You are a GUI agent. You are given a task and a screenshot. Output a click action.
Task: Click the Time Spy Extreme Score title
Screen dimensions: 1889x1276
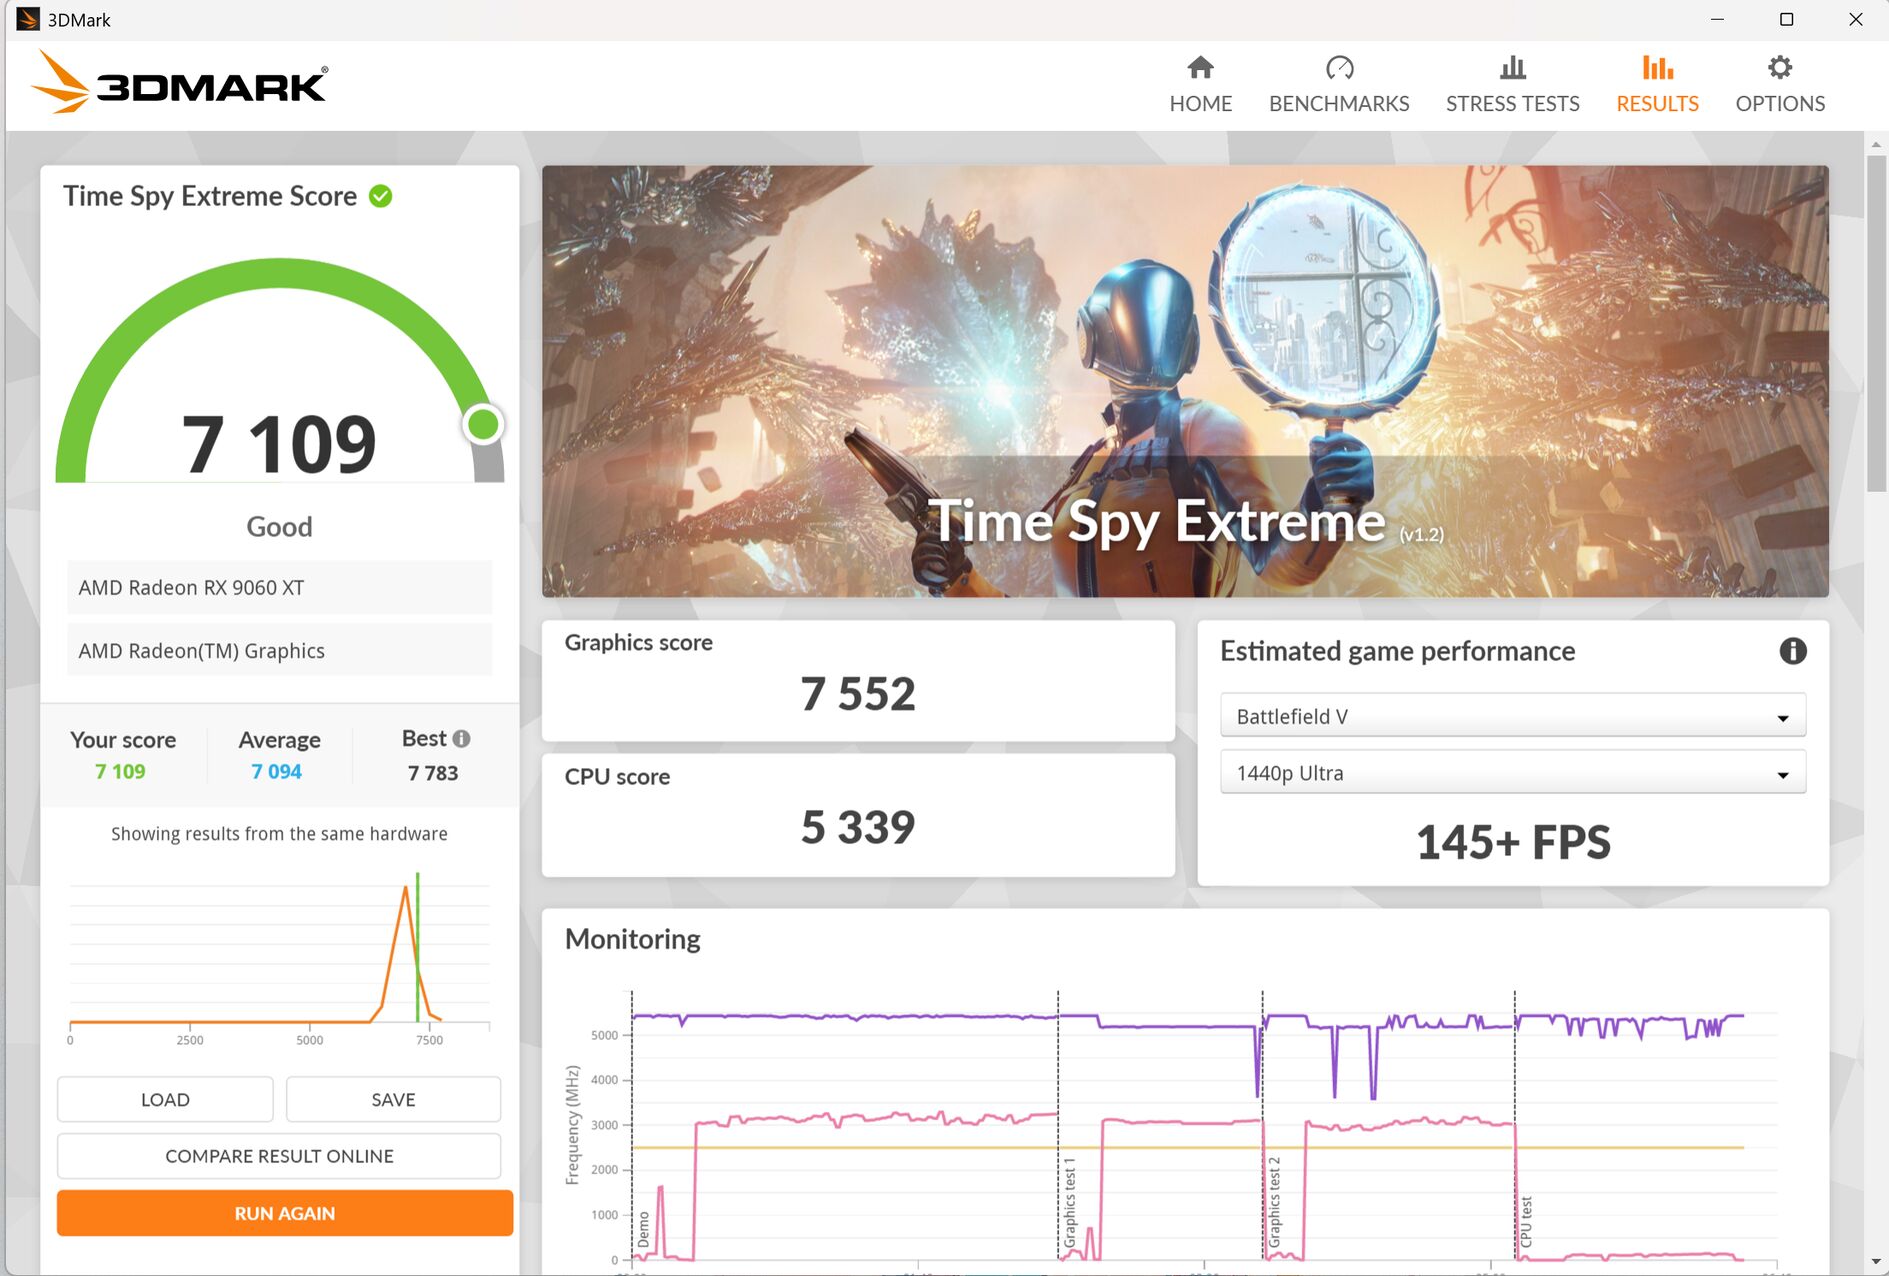coord(210,196)
